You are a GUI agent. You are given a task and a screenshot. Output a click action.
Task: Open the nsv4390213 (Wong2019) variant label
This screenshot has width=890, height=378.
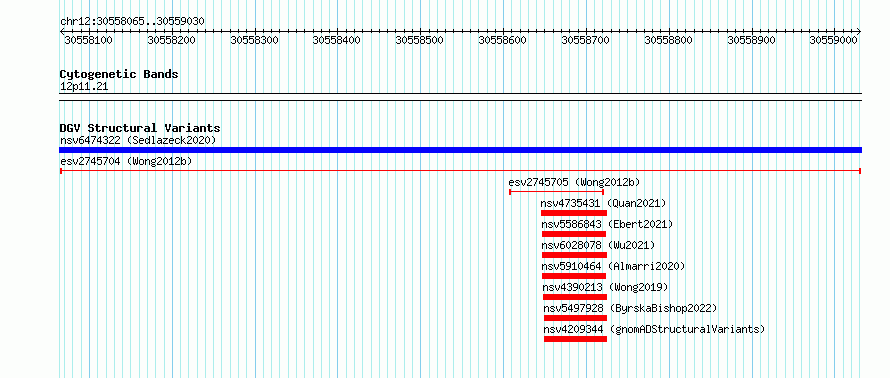click(606, 287)
